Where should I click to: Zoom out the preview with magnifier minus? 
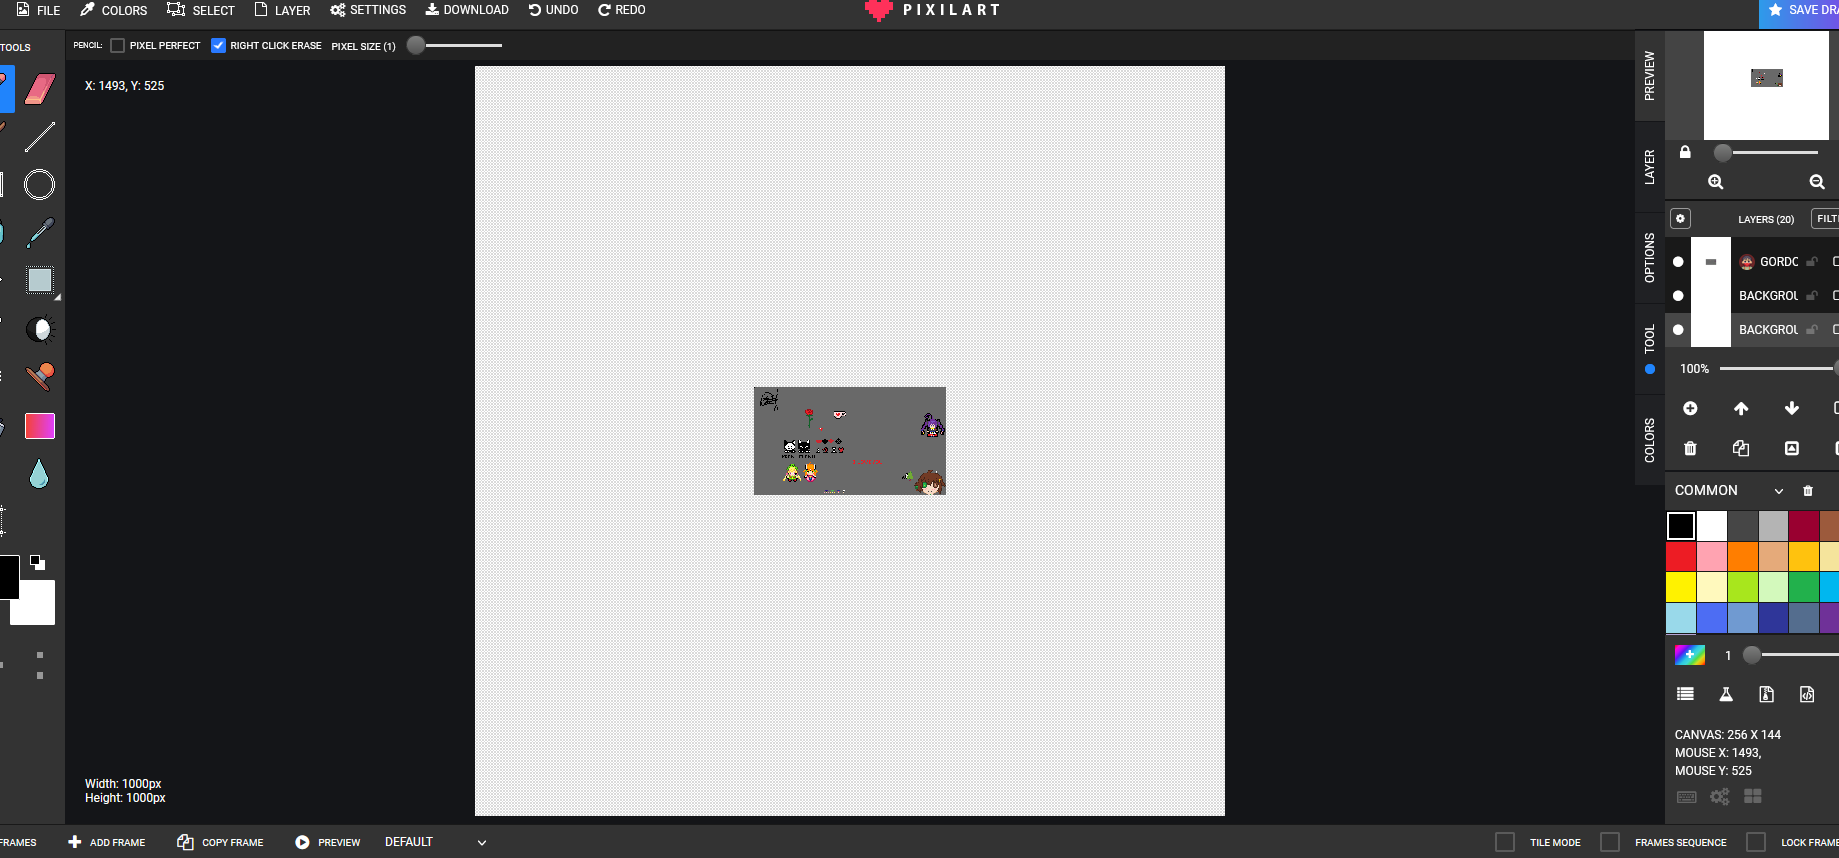tap(1817, 182)
